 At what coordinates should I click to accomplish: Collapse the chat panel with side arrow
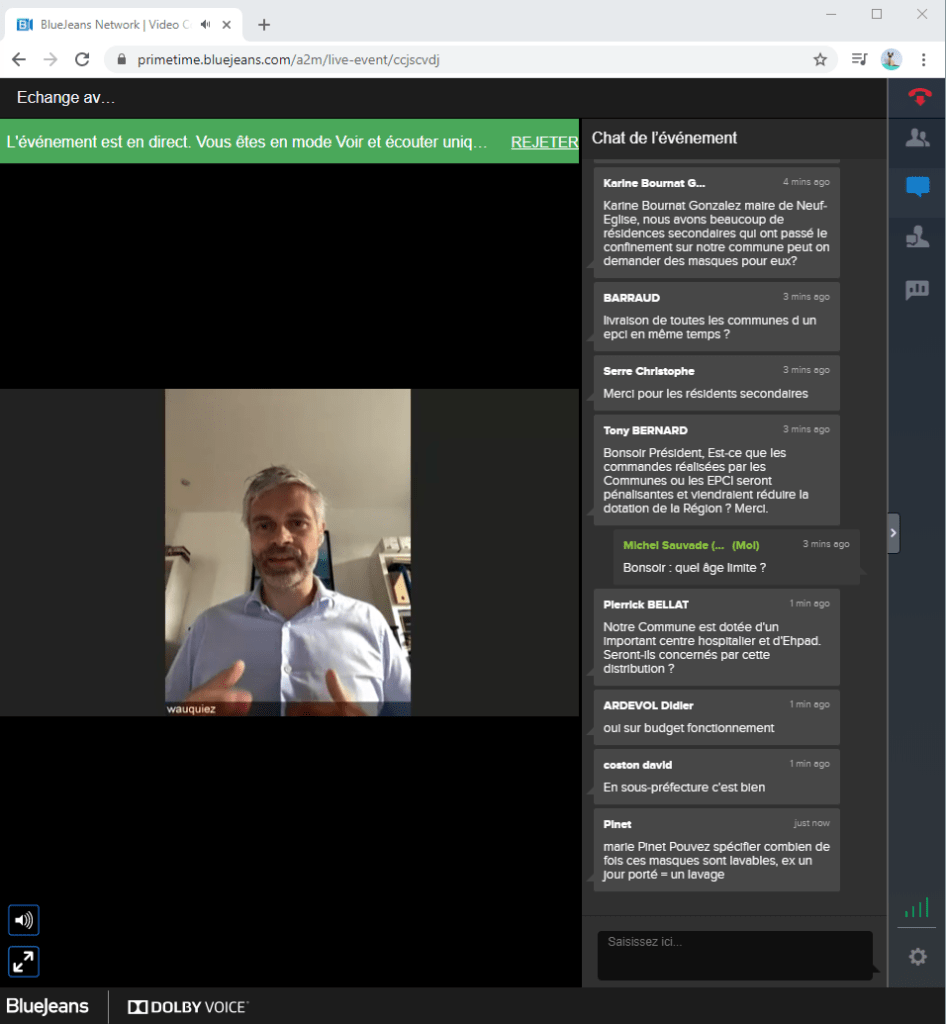coord(893,533)
